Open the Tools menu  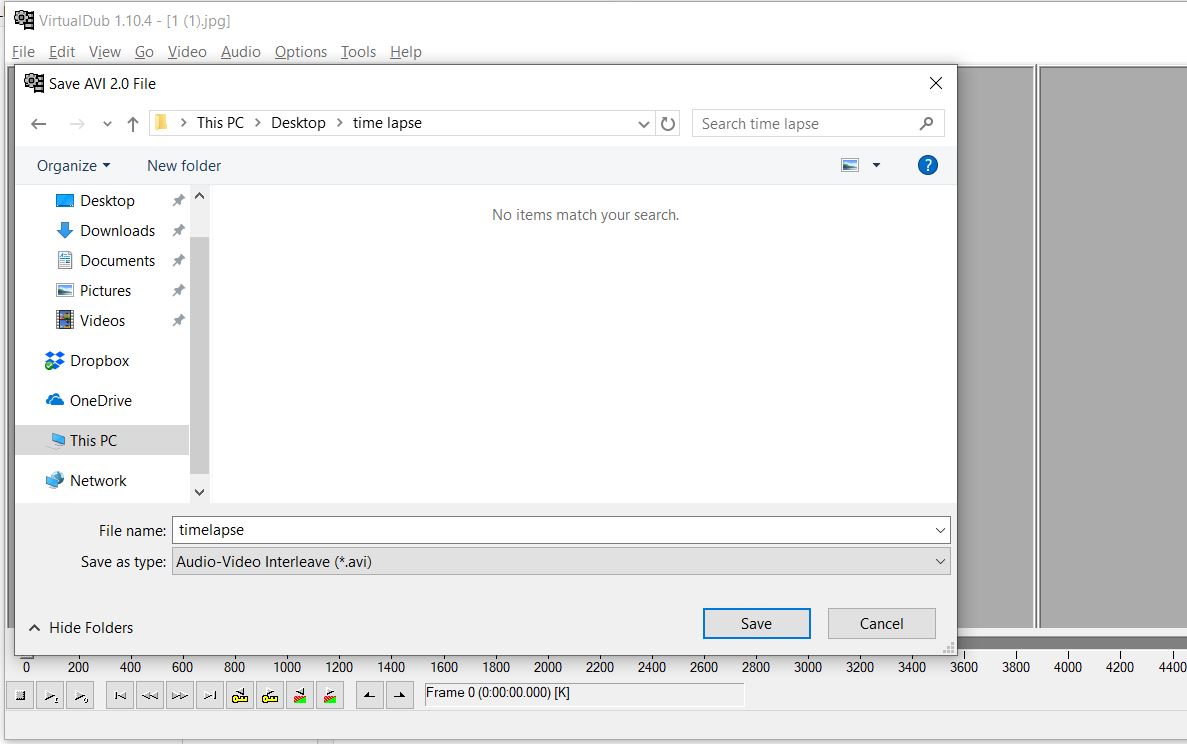358,51
